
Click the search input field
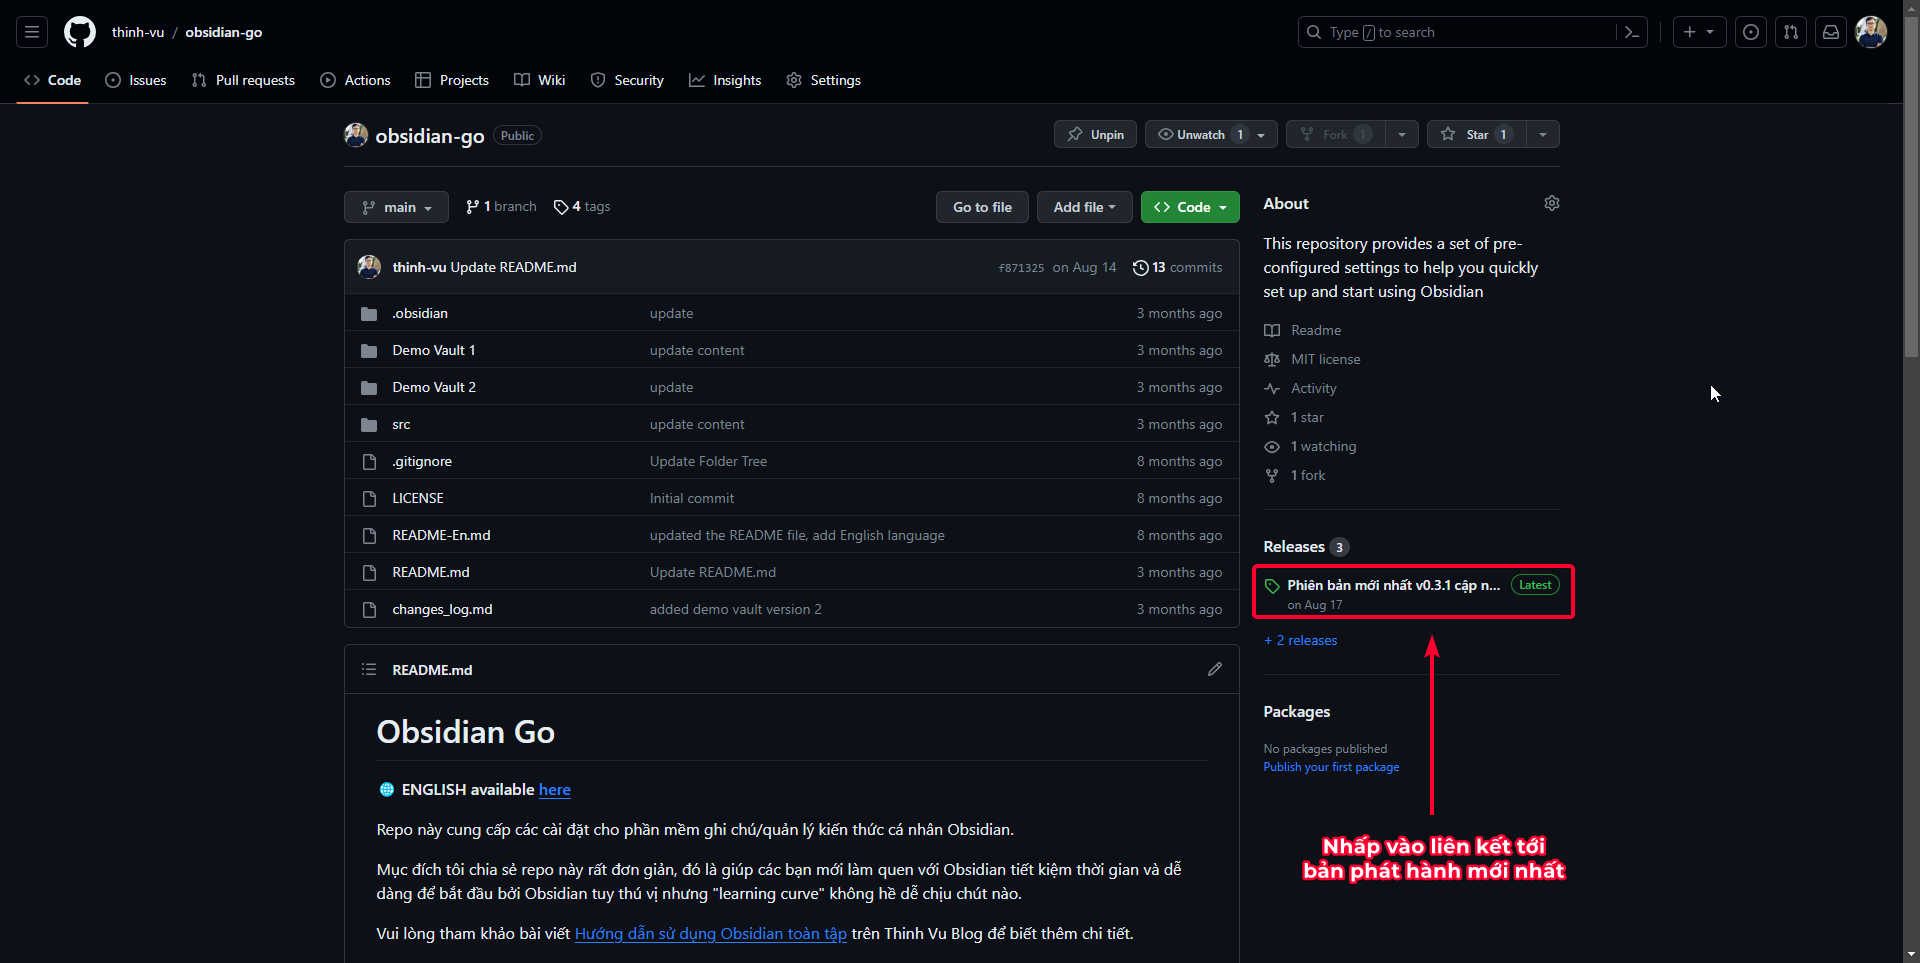(1460, 32)
